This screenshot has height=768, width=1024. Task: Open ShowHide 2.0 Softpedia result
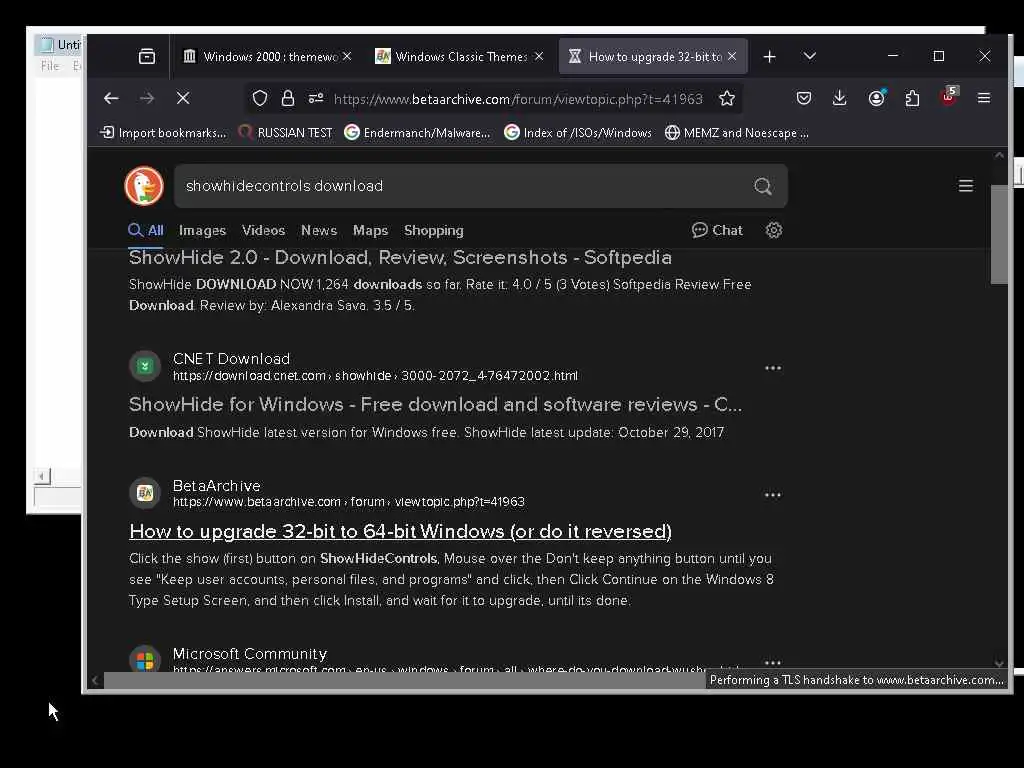tap(400, 257)
